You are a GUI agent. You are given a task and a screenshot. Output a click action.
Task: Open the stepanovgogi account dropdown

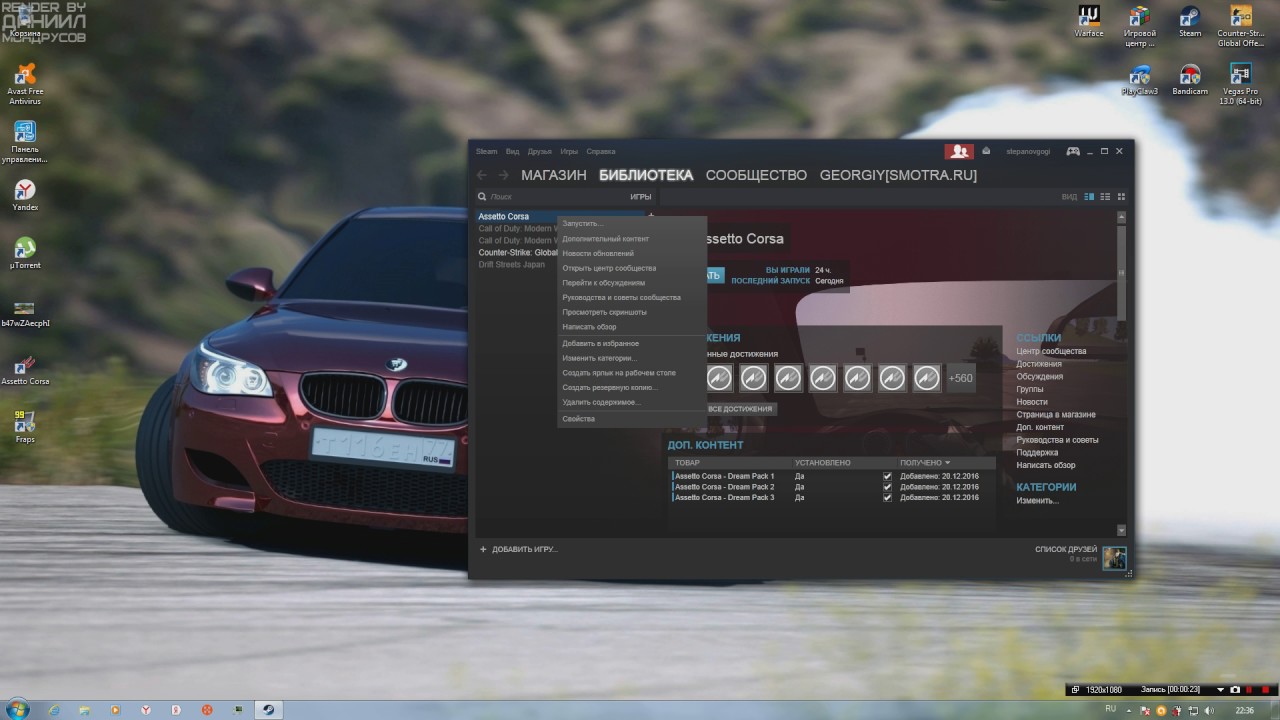coord(1027,151)
